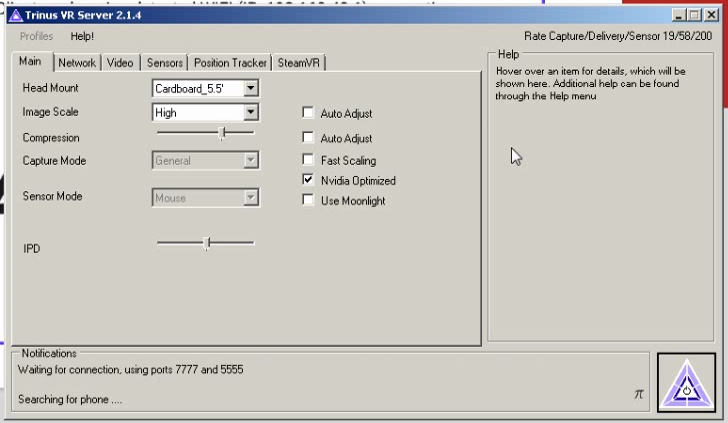Uncheck the Nvidia Optimized checkbox
Screen dimensions: 728x423
pyautogui.click(x=307, y=180)
